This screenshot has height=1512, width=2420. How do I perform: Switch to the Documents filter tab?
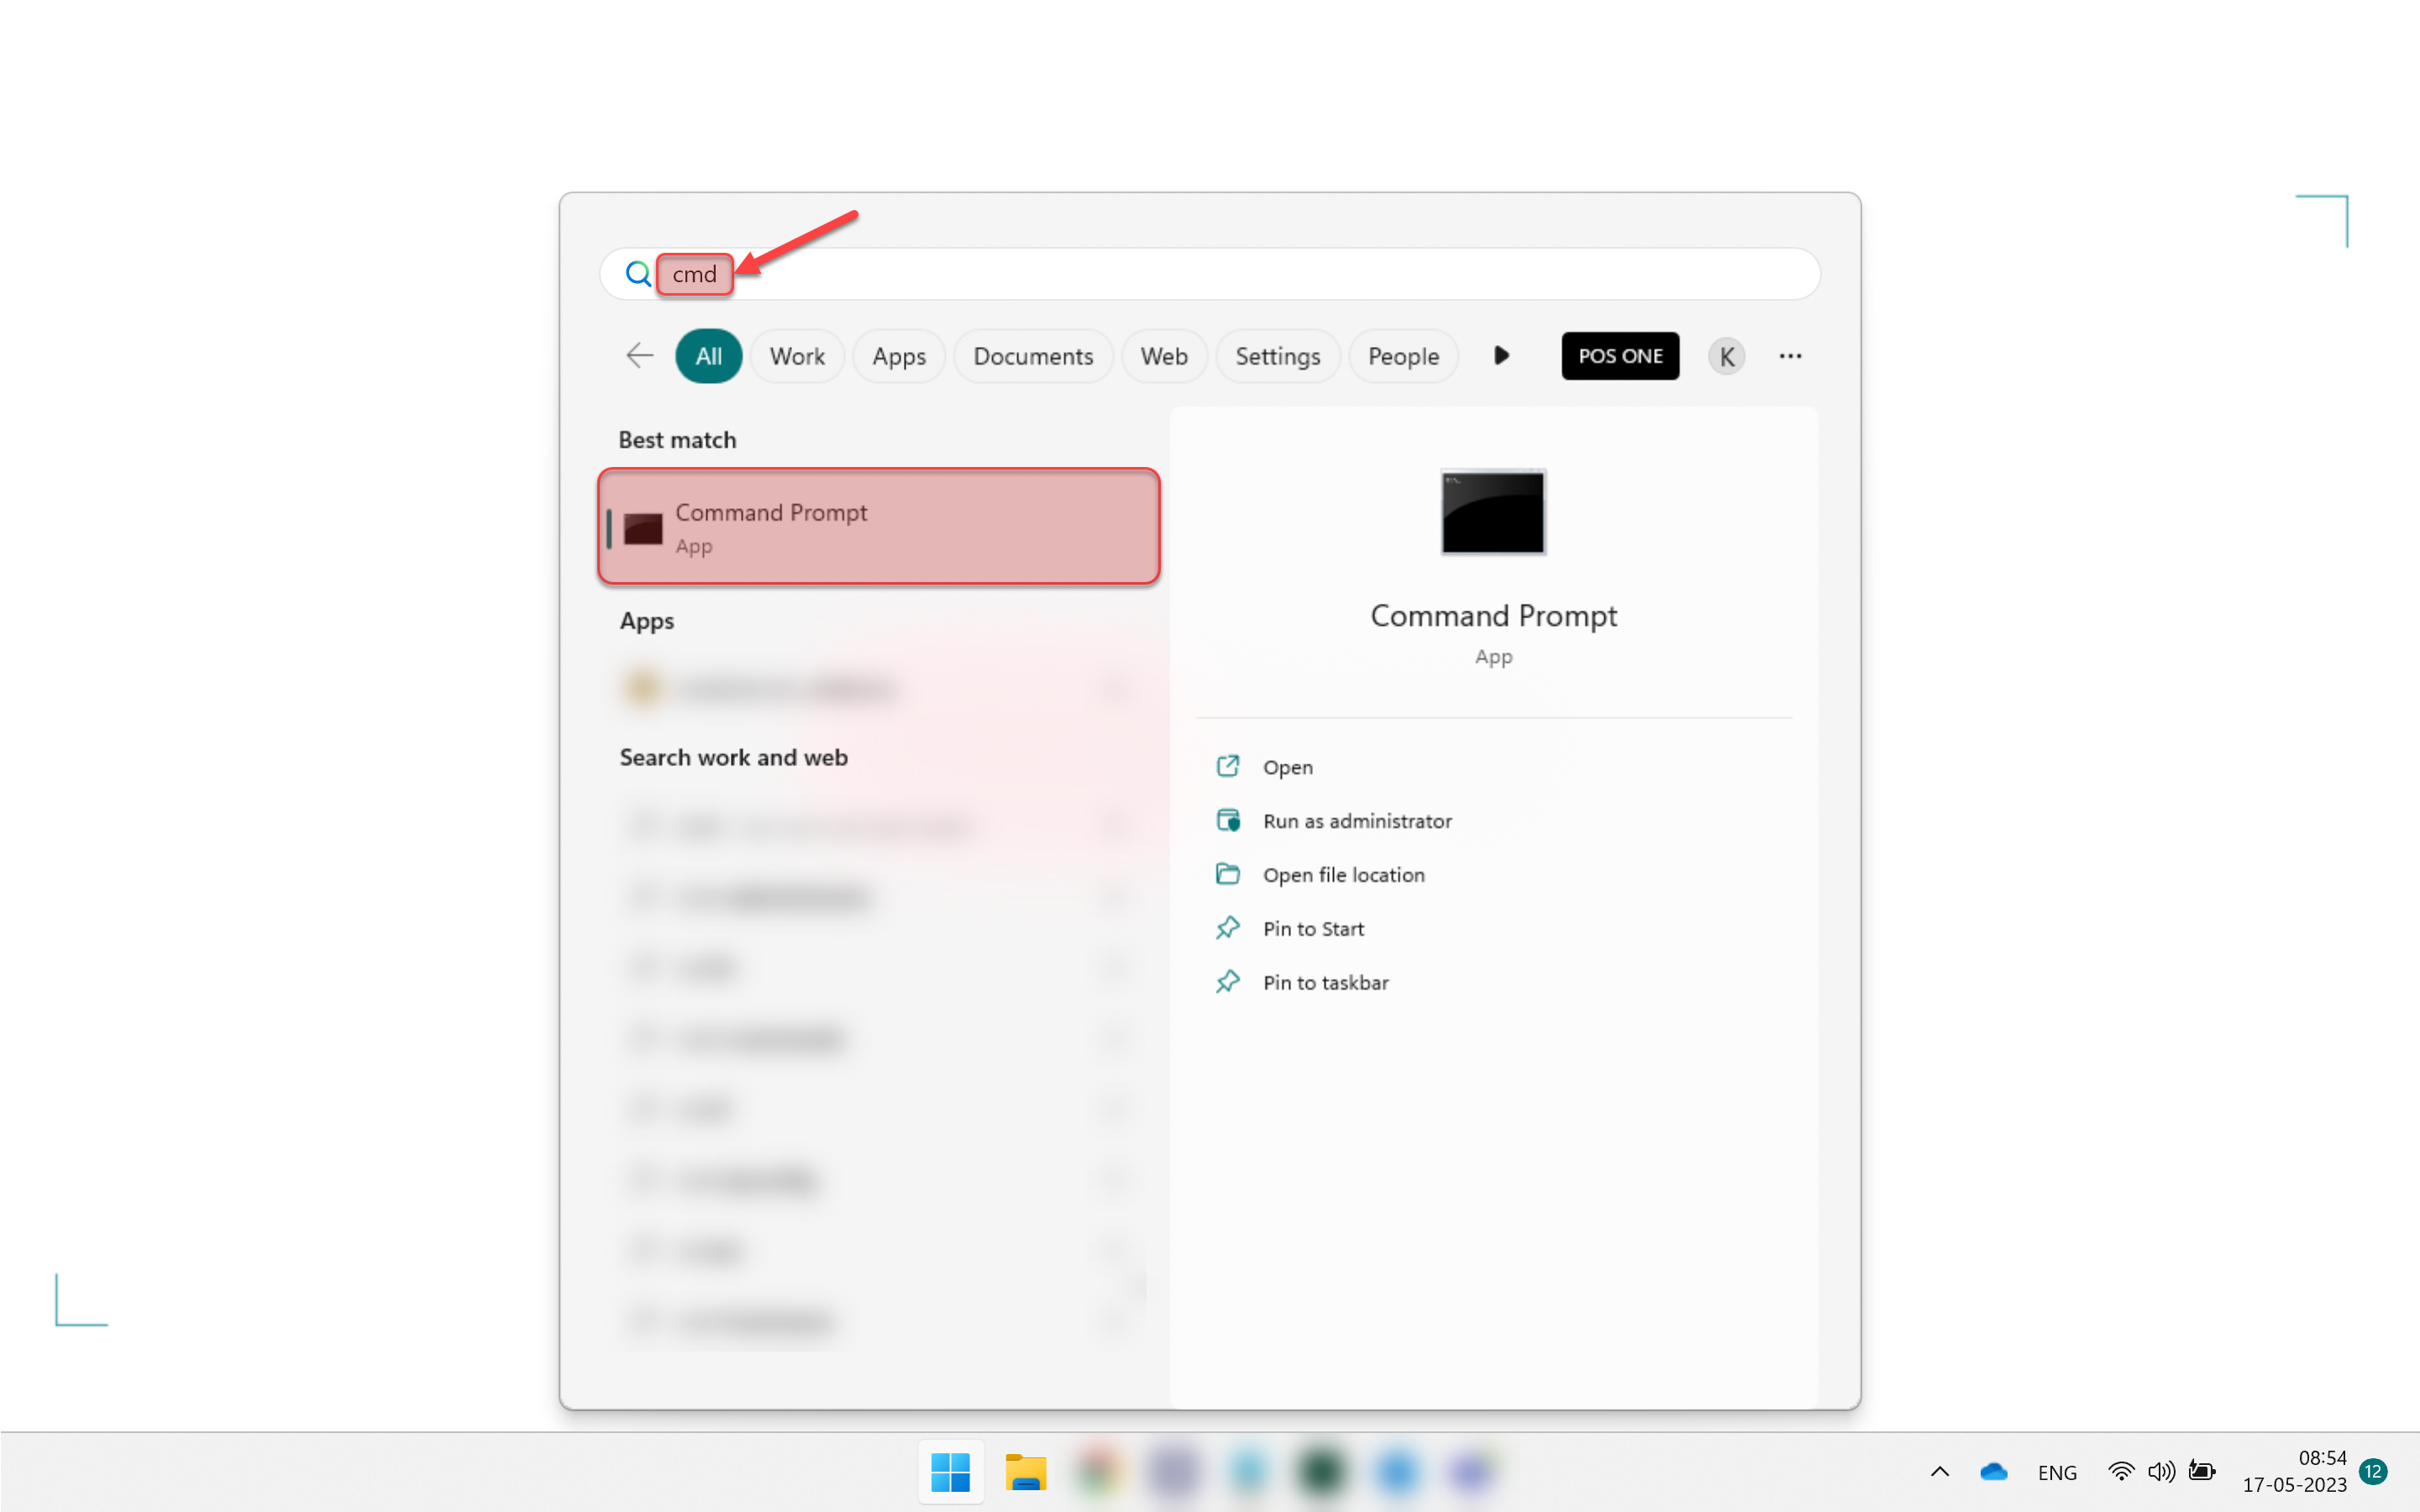(x=1033, y=356)
